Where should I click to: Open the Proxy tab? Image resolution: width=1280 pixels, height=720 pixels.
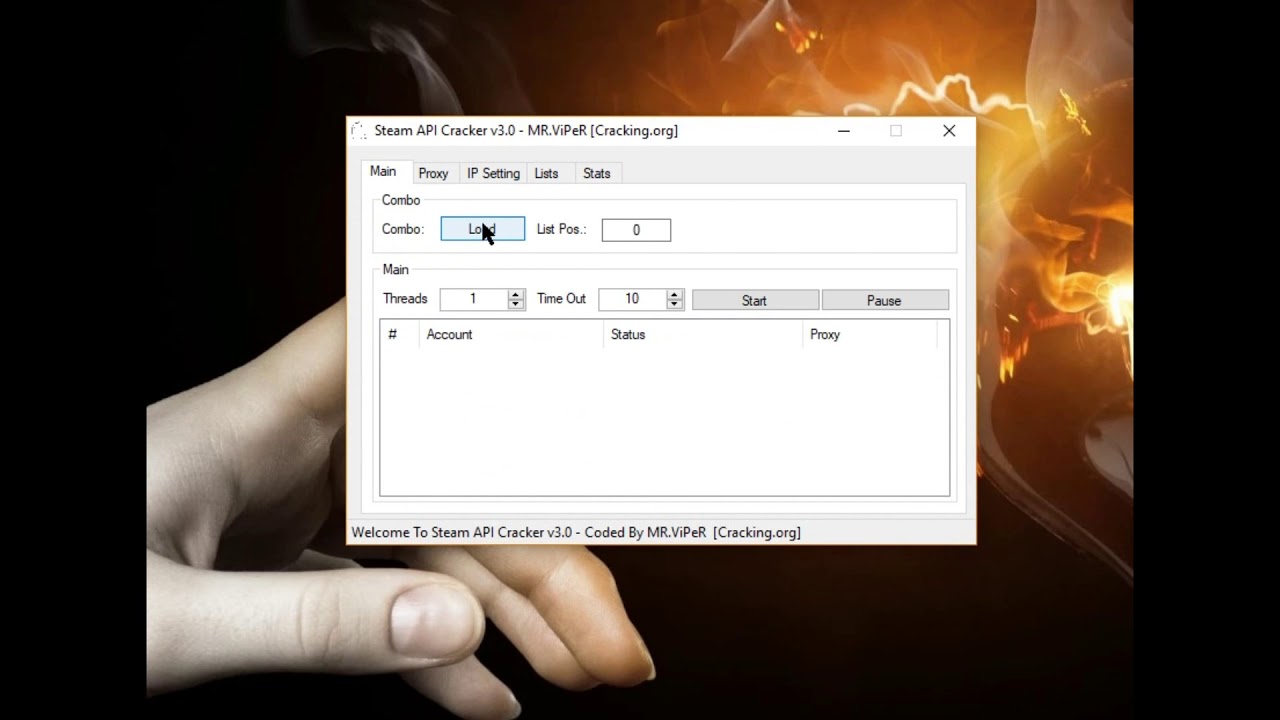433,173
